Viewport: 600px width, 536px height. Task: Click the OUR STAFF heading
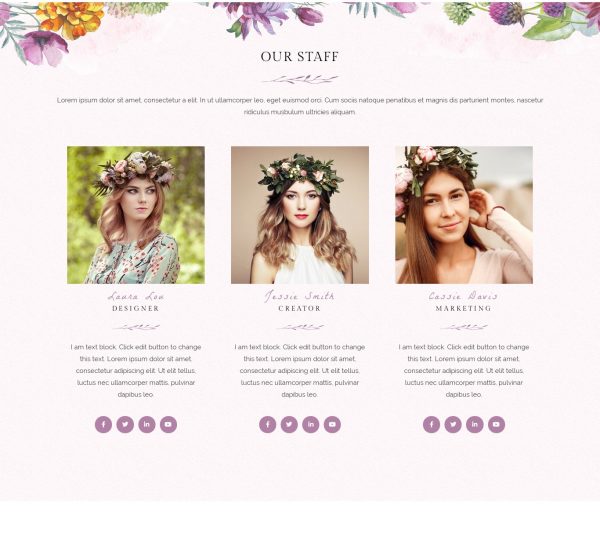[x=300, y=57]
